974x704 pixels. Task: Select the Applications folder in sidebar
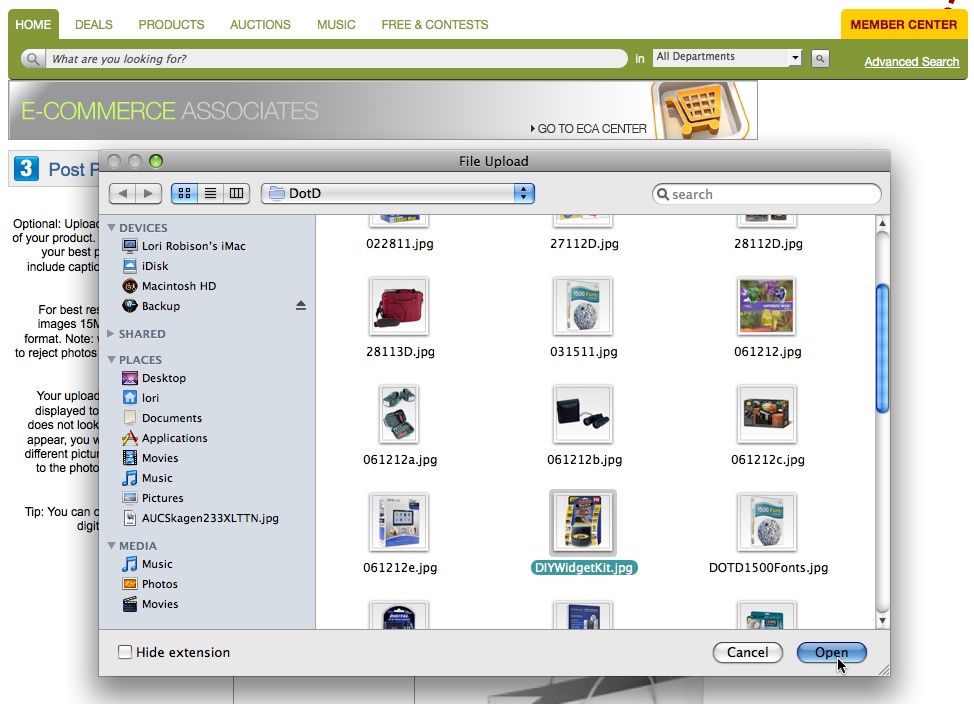pyautogui.click(x=174, y=438)
